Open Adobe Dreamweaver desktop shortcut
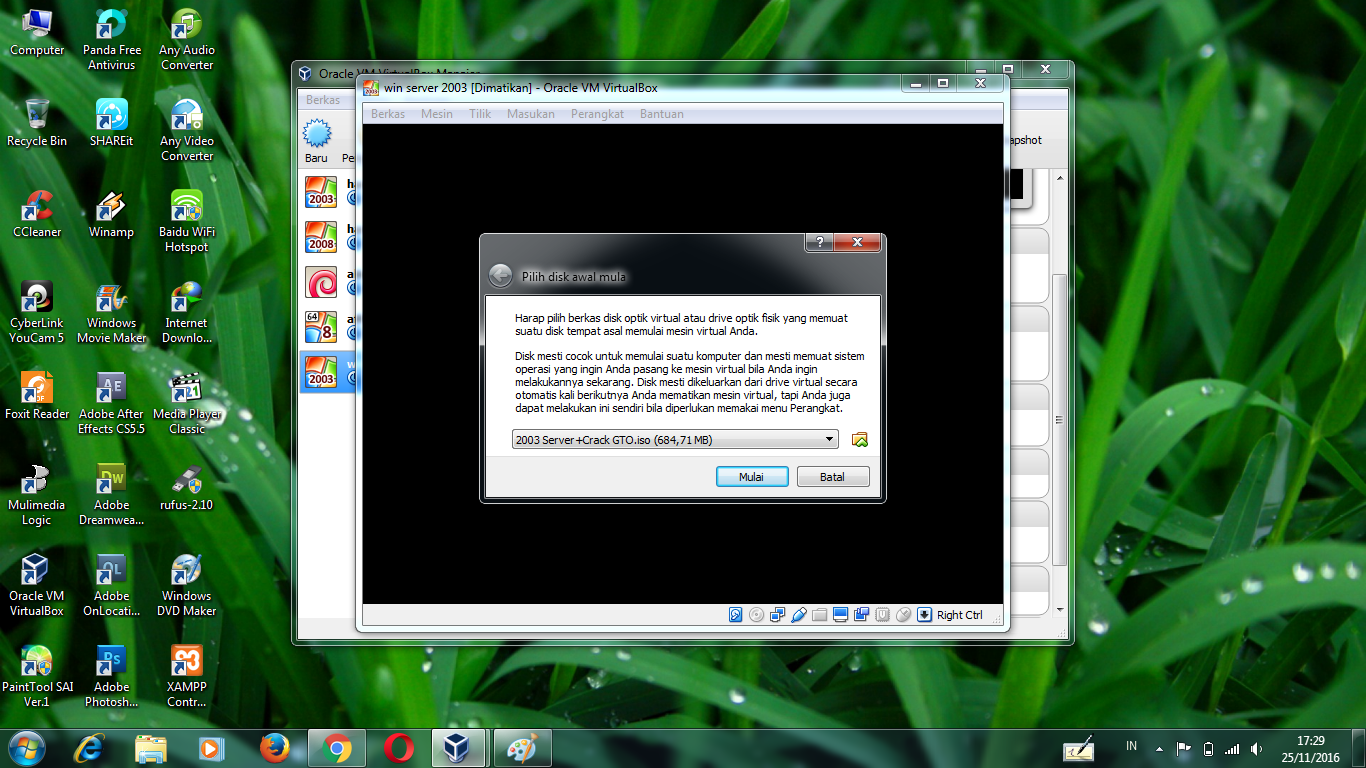The image size is (1366, 768). [111, 494]
